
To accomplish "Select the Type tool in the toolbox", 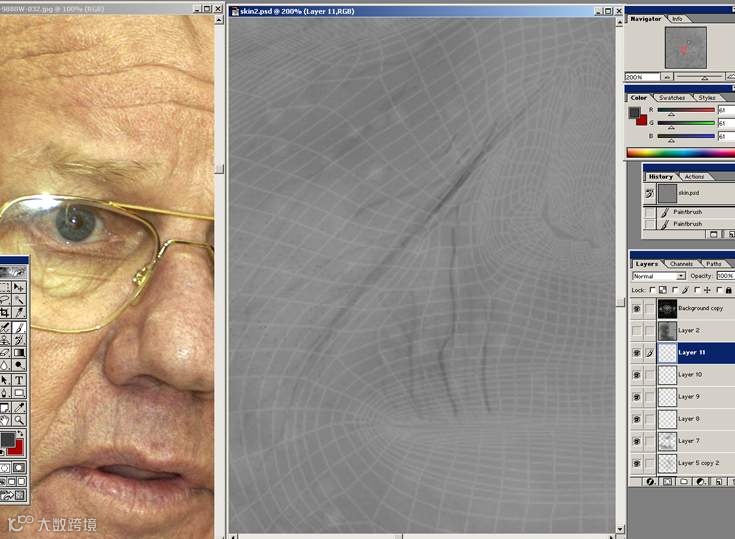I will [19, 380].
